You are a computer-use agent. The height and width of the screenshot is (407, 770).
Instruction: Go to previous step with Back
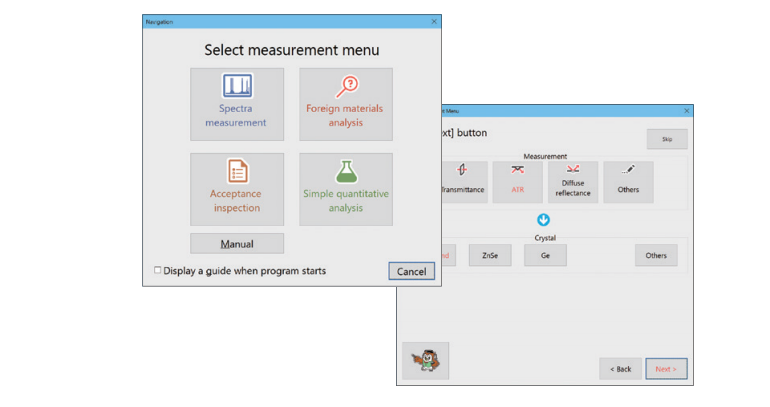620,369
